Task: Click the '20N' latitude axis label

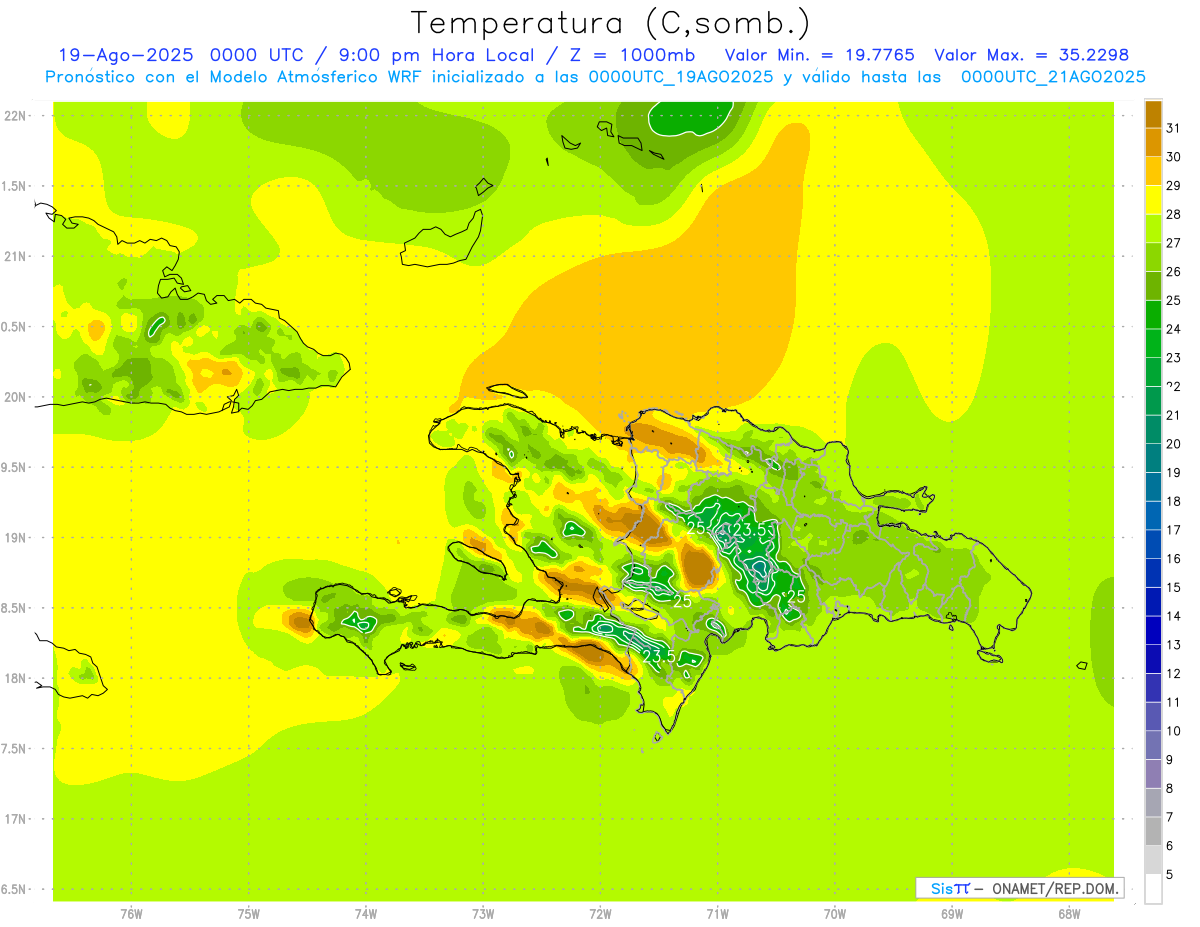Action: pyautogui.click(x=16, y=397)
